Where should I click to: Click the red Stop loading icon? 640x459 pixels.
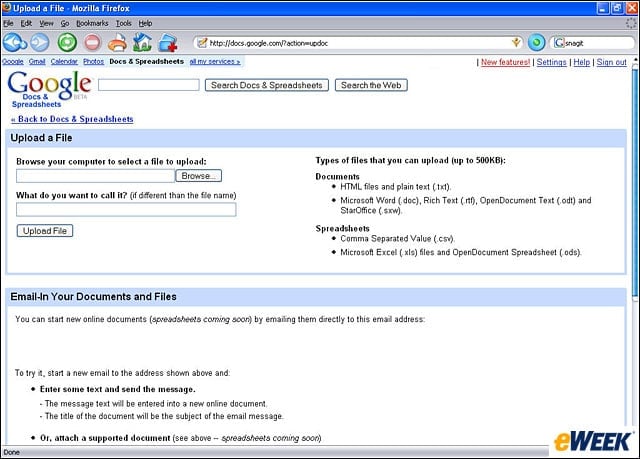pos(92,42)
